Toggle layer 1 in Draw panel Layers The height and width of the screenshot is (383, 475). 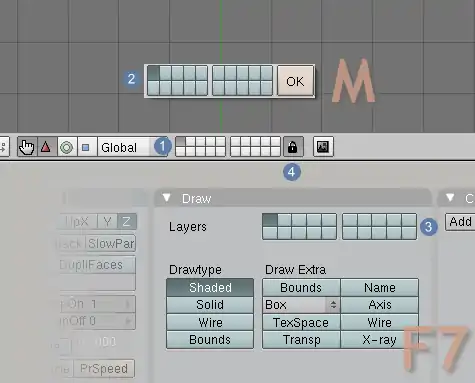pyautogui.click(x=270, y=220)
